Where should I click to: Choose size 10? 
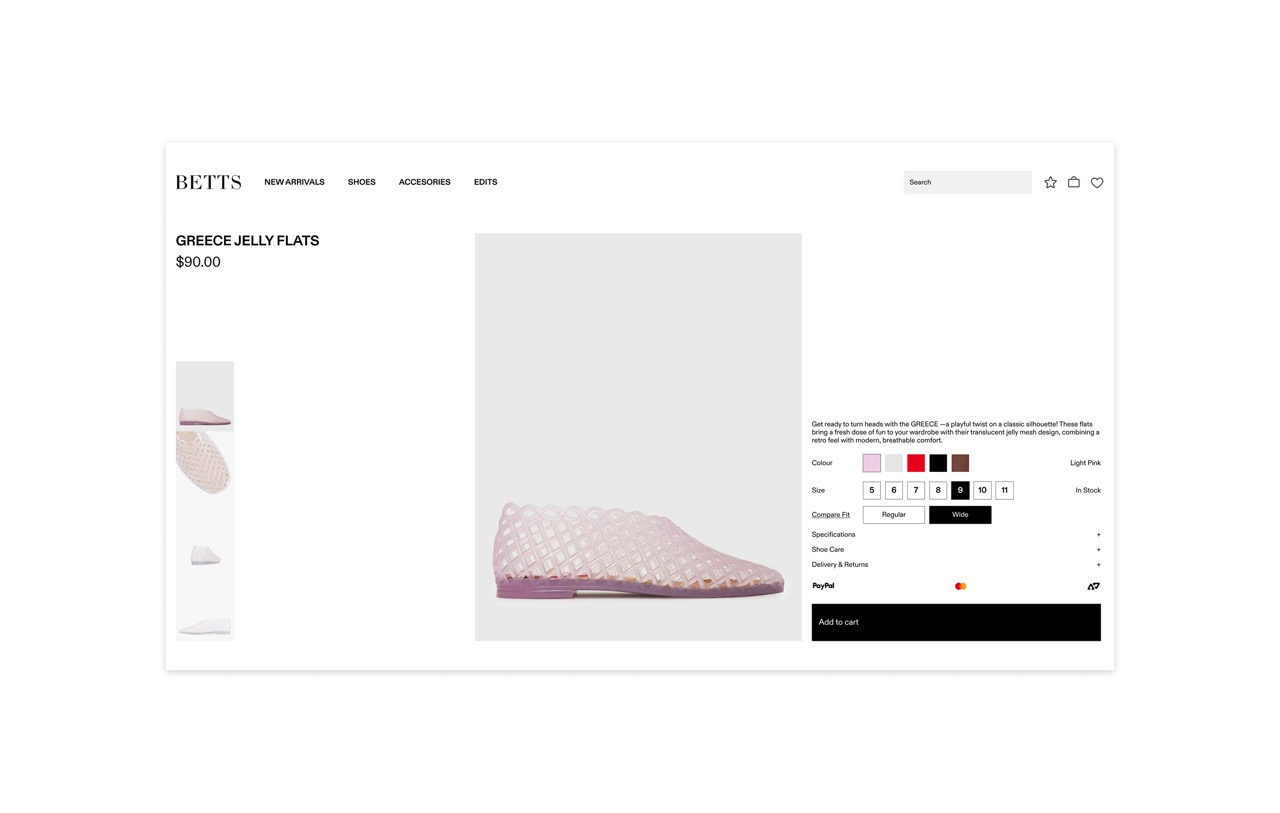(x=982, y=490)
